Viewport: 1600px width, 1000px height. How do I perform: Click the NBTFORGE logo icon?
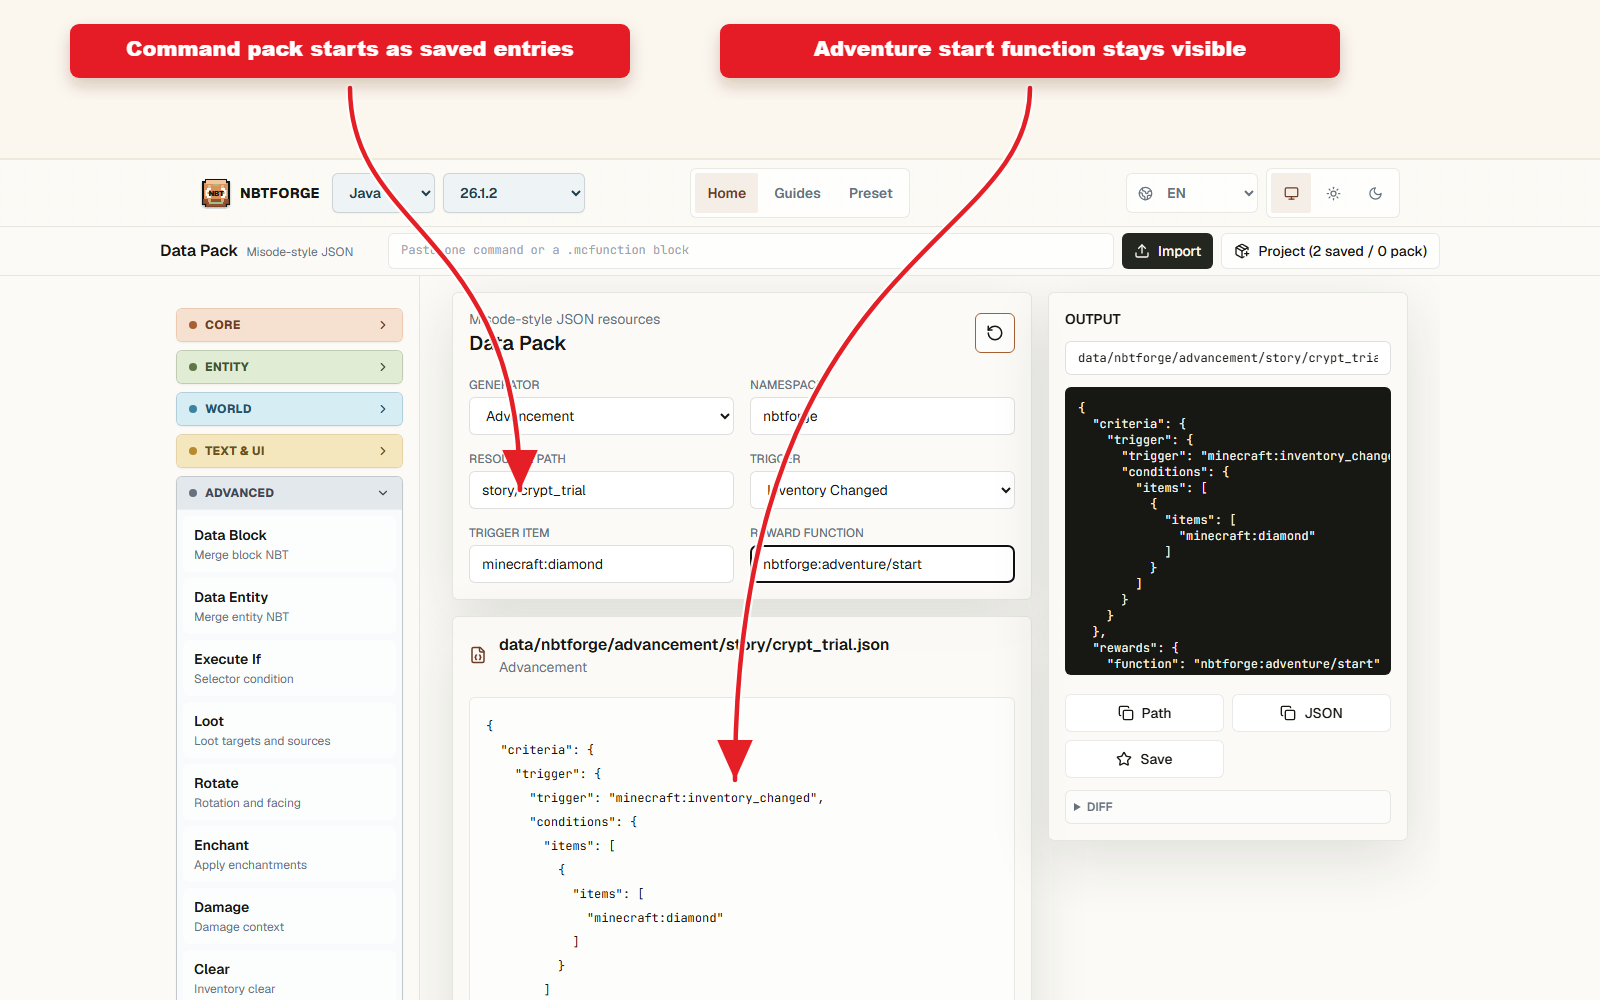216,193
